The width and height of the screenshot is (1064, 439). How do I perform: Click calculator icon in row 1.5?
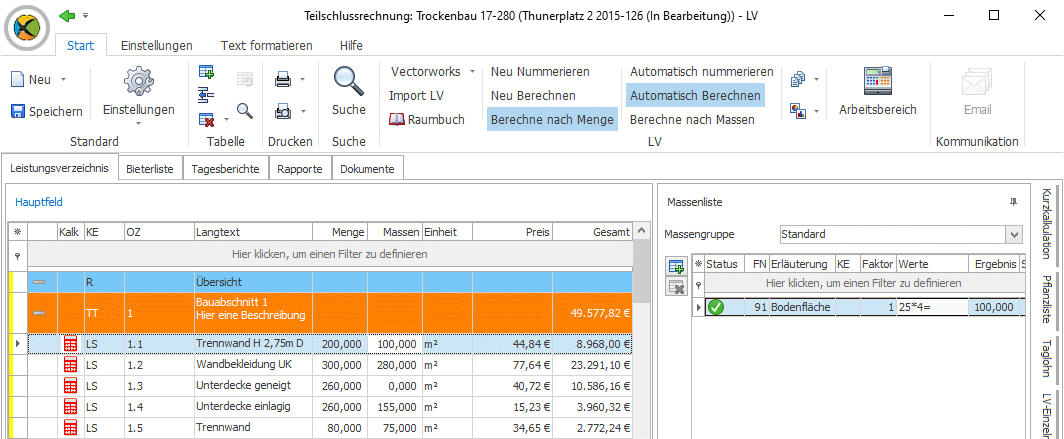71,427
